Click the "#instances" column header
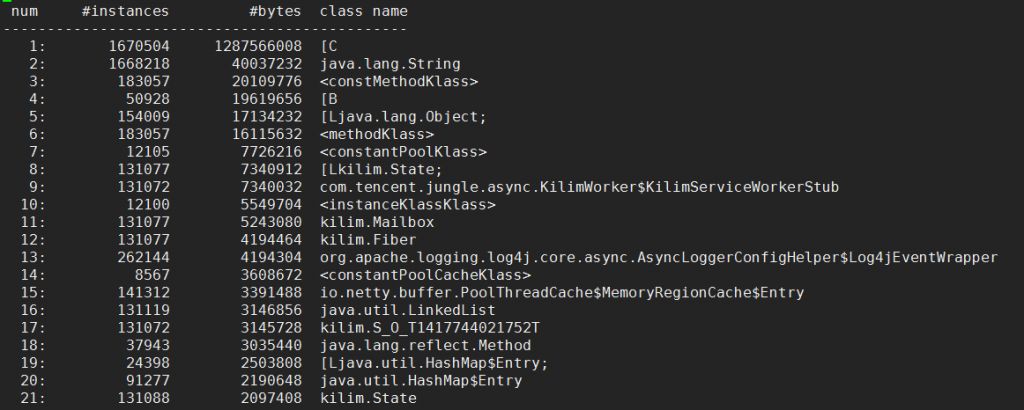This screenshot has width=1024, height=410. [x=125, y=11]
